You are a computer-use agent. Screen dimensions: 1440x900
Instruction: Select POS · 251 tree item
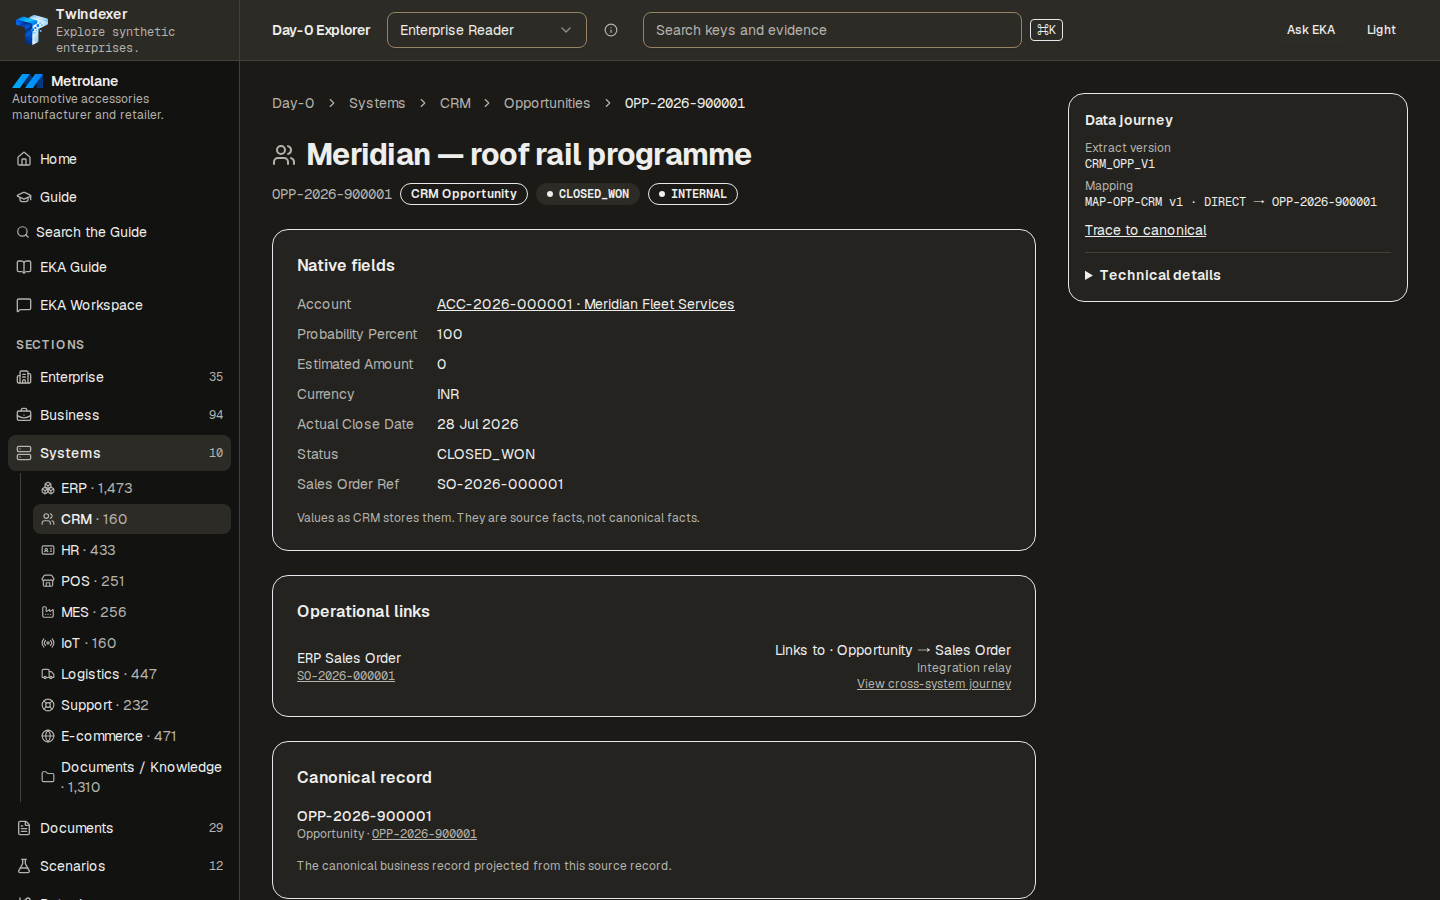132,581
